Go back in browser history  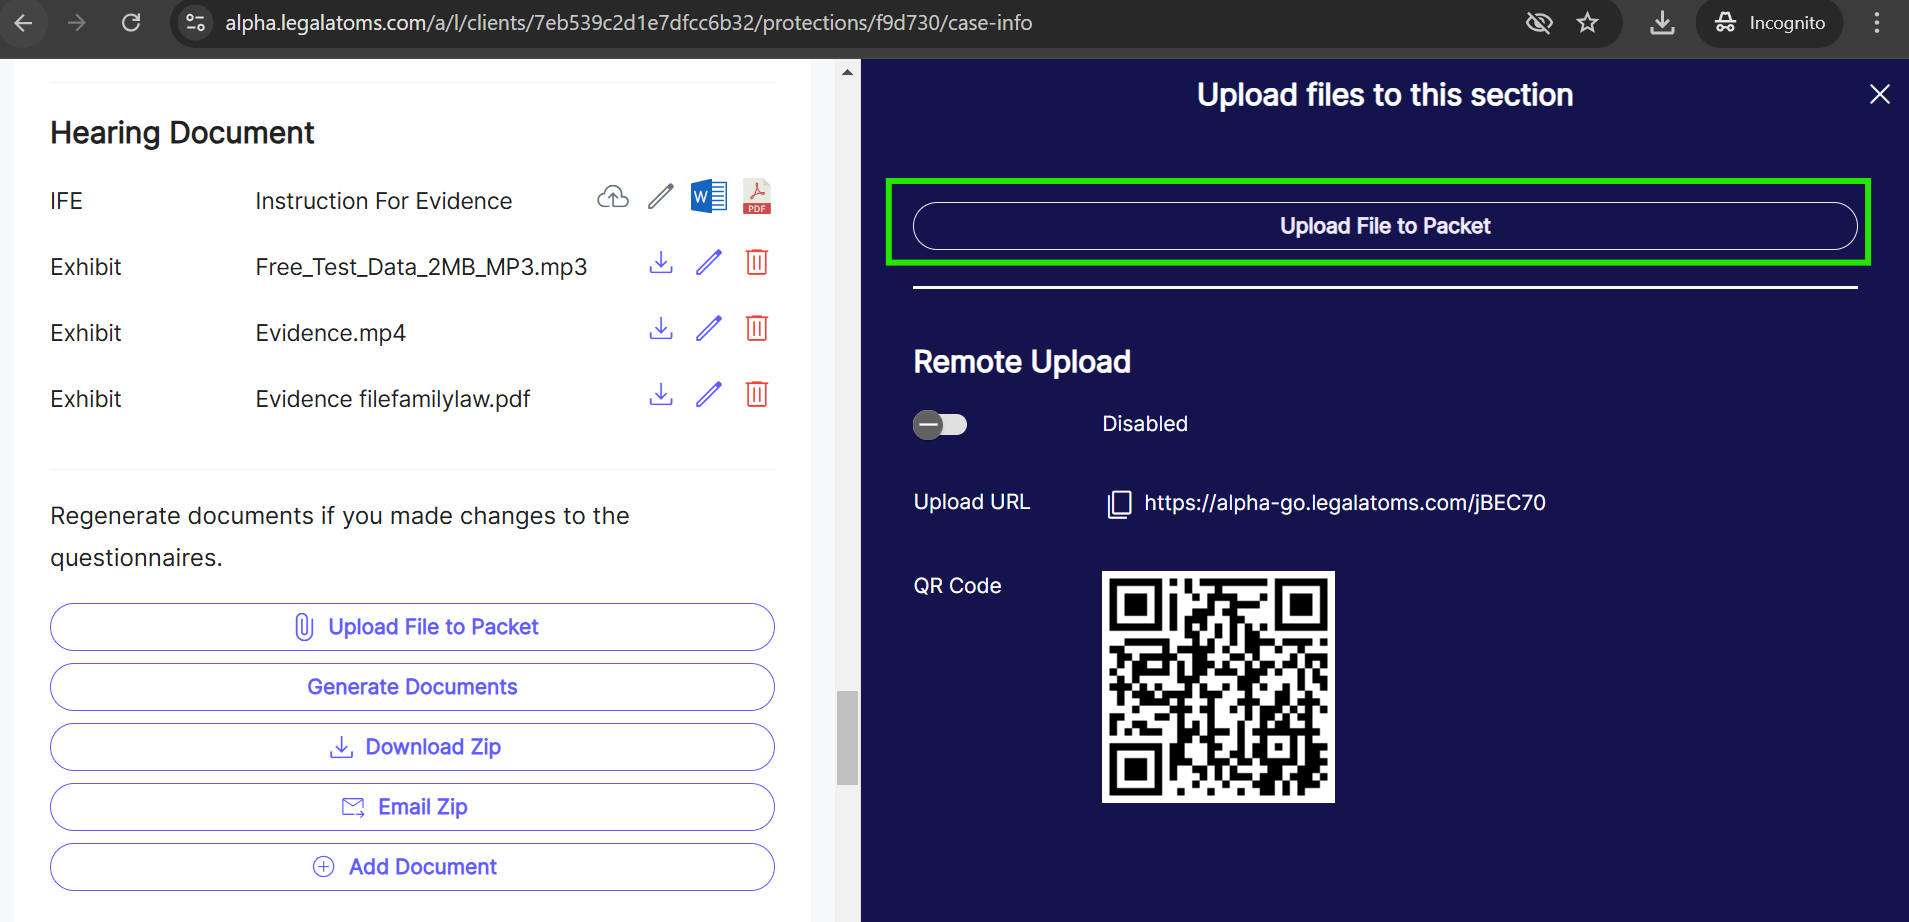tap(24, 22)
